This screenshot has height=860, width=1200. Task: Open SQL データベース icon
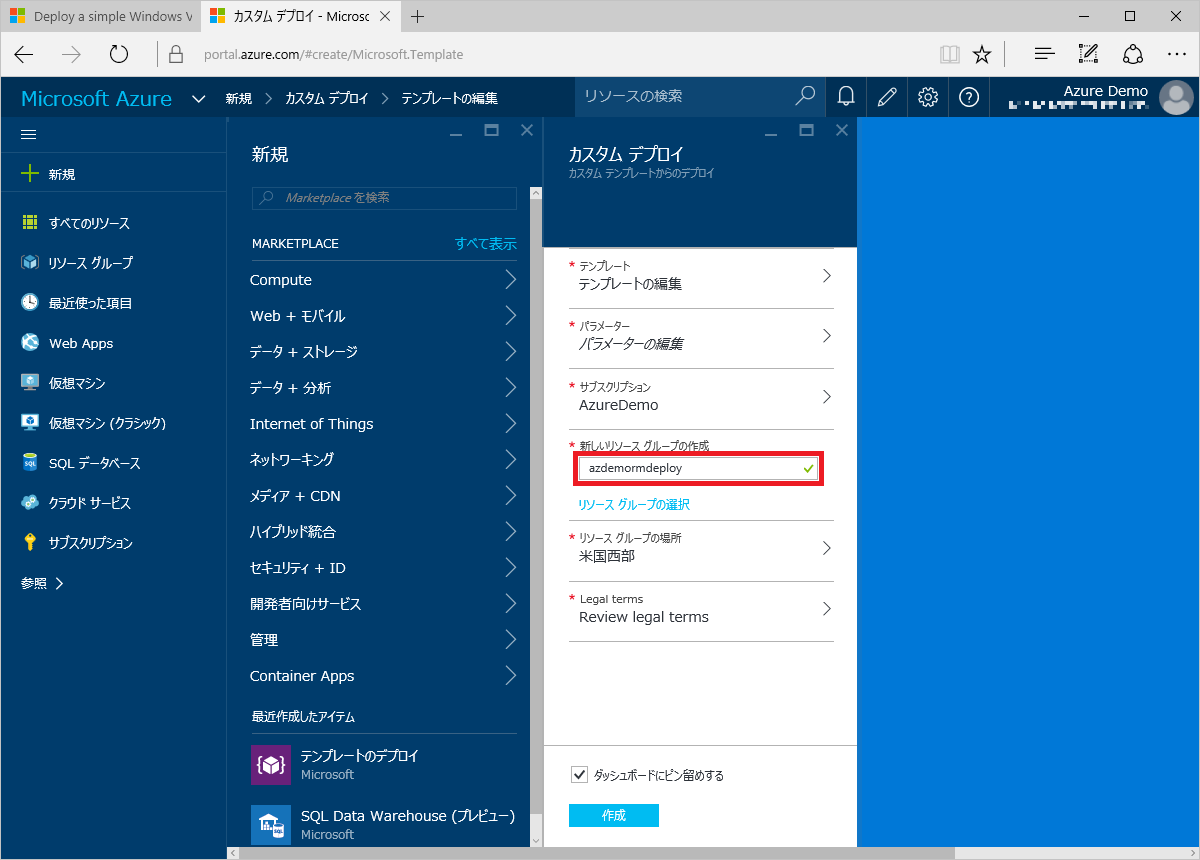click(30, 462)
